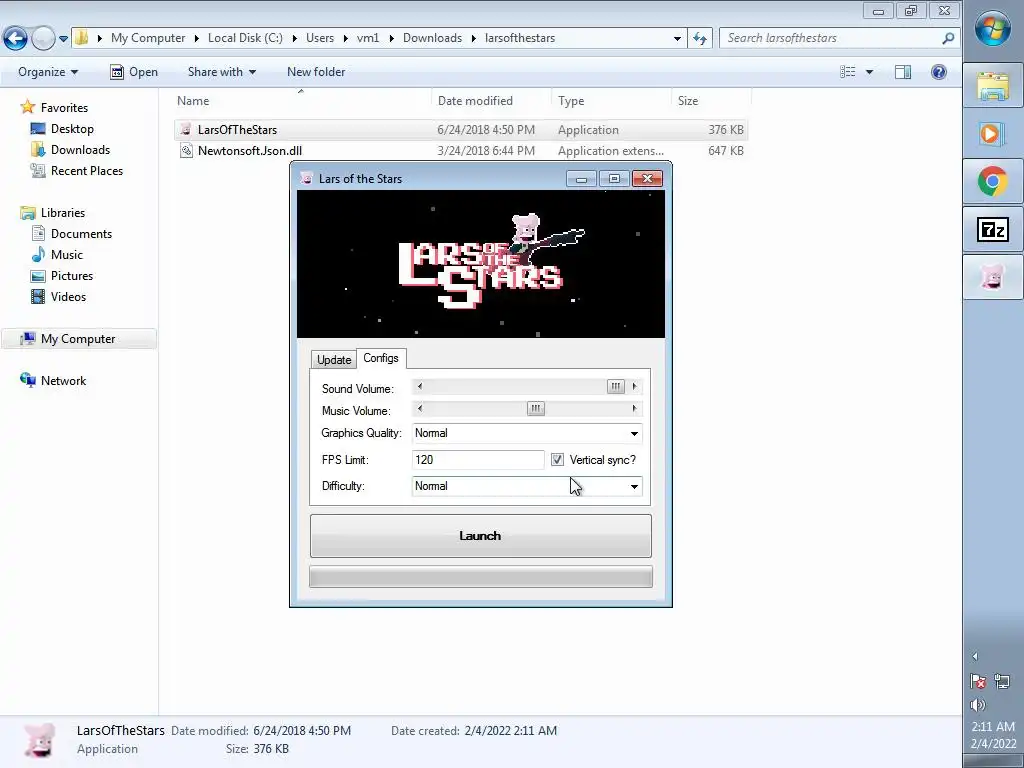Sort by Date modified column header
The width and height of the screenshot is (1024, 768).
click(x=491, y=101)
